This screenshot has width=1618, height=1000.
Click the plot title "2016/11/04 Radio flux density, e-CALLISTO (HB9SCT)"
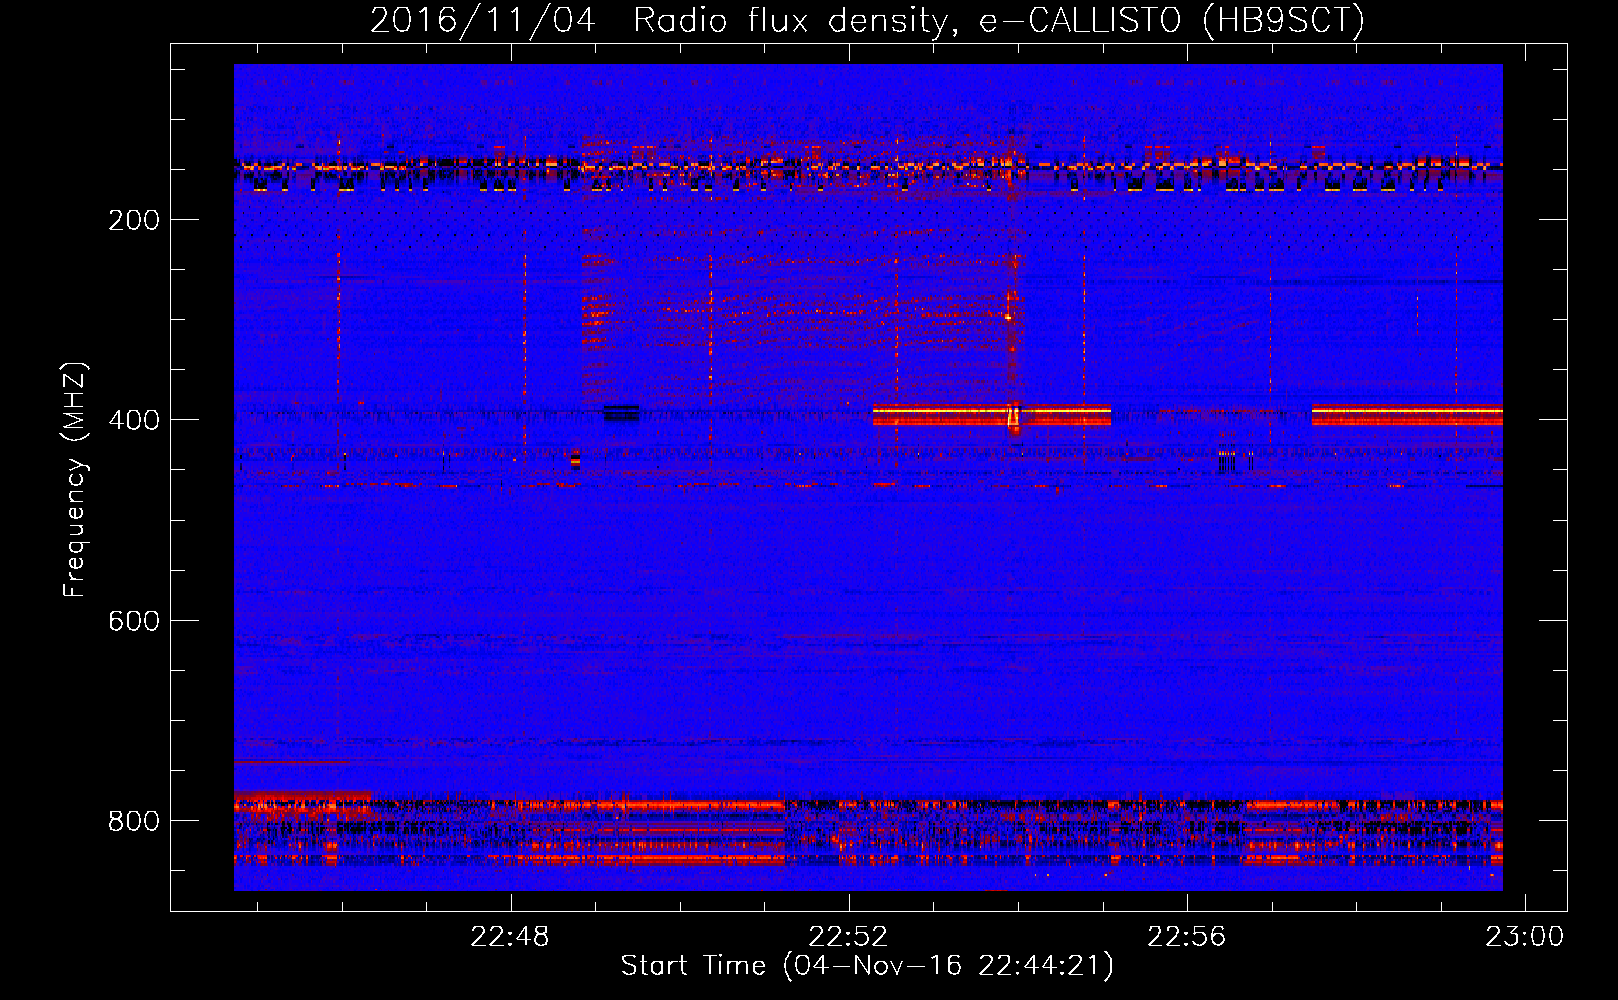867,20
